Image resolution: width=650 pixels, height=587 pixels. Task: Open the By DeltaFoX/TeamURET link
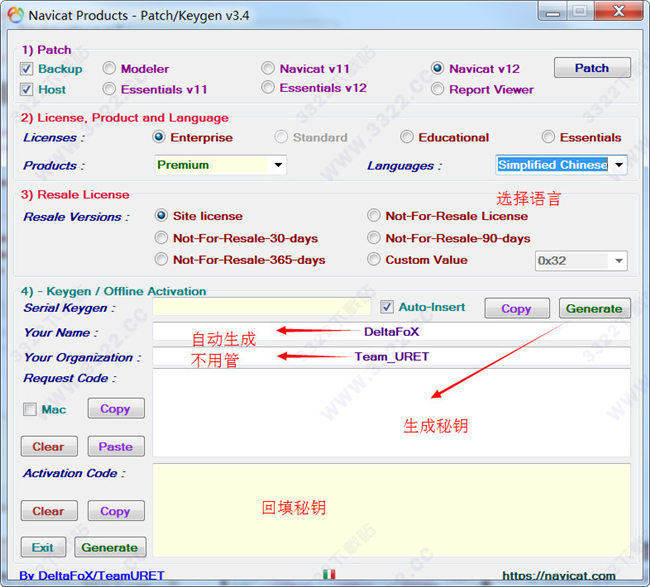click(x=92, y=575)
